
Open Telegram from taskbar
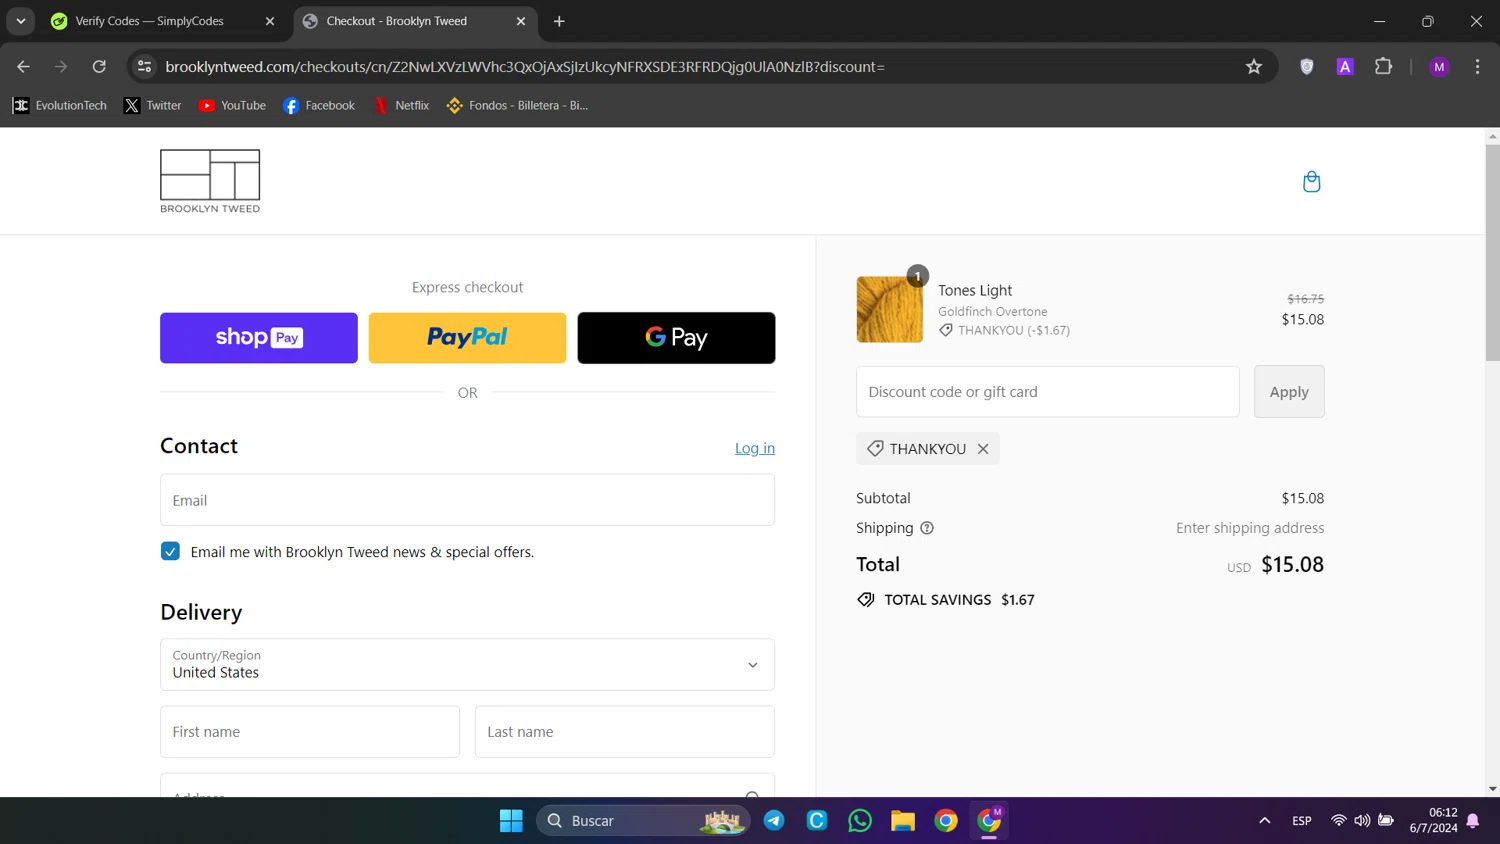pos(774,821)
